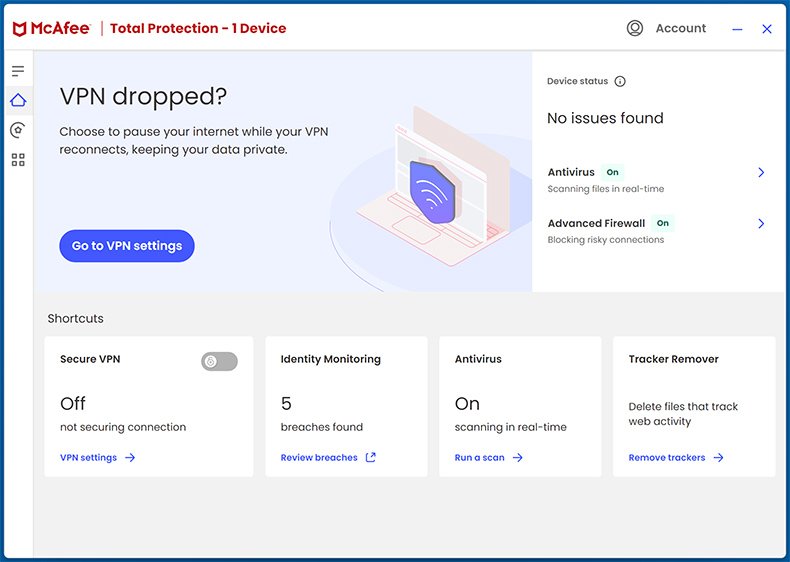Click 'scanning in real-time' in Antivirus shortcut card
790x562 pixels.
[x=510, y=427]
